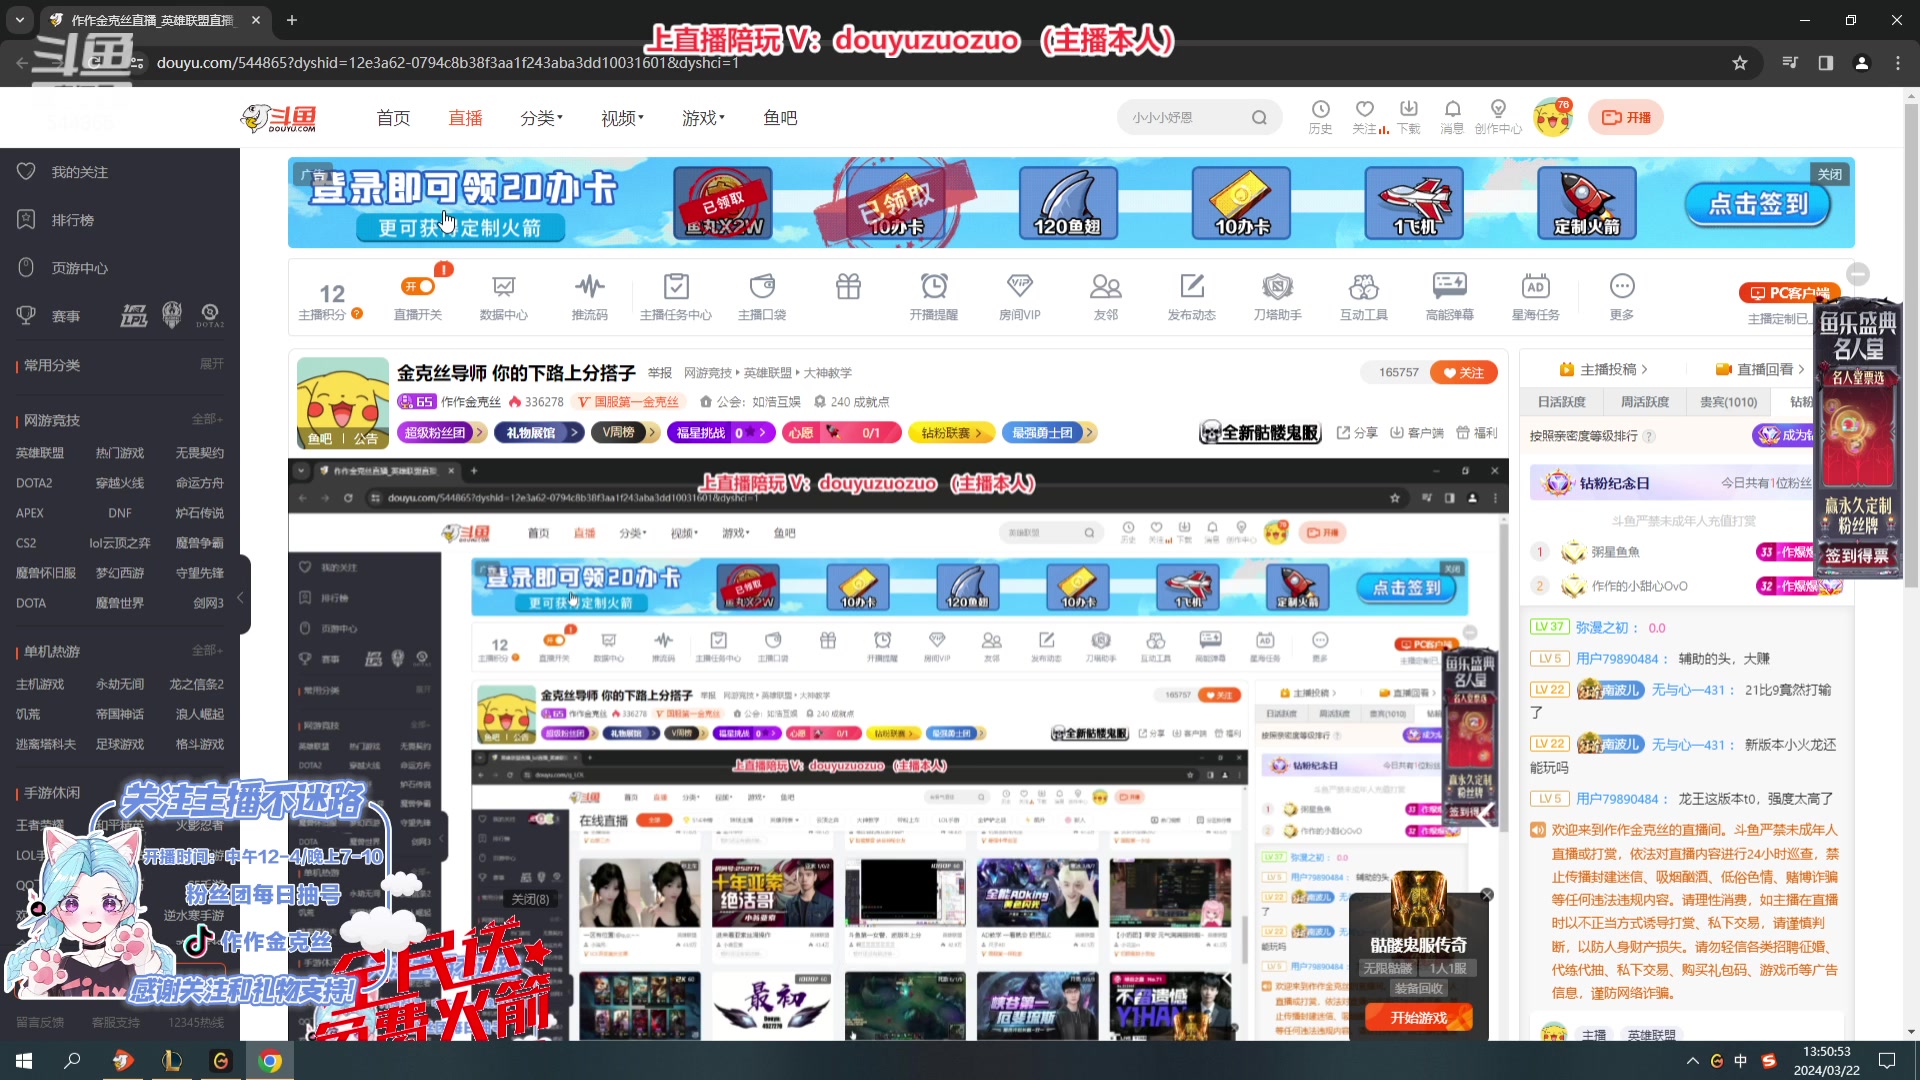This screenshot has height=1080, width=1920.
Task: Click 英雄联盟 in sidebar categories
Action: (x=40, y=453)
